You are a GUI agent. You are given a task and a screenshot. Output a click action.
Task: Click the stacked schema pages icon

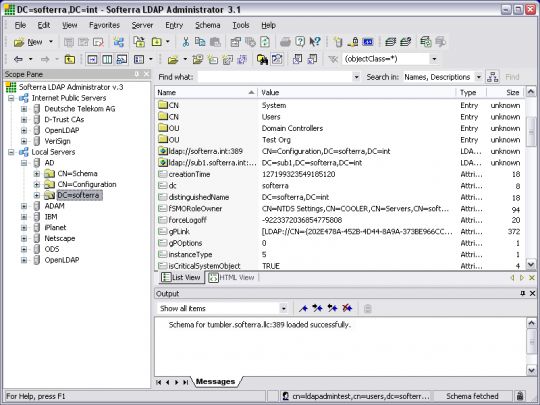[390, 42]
